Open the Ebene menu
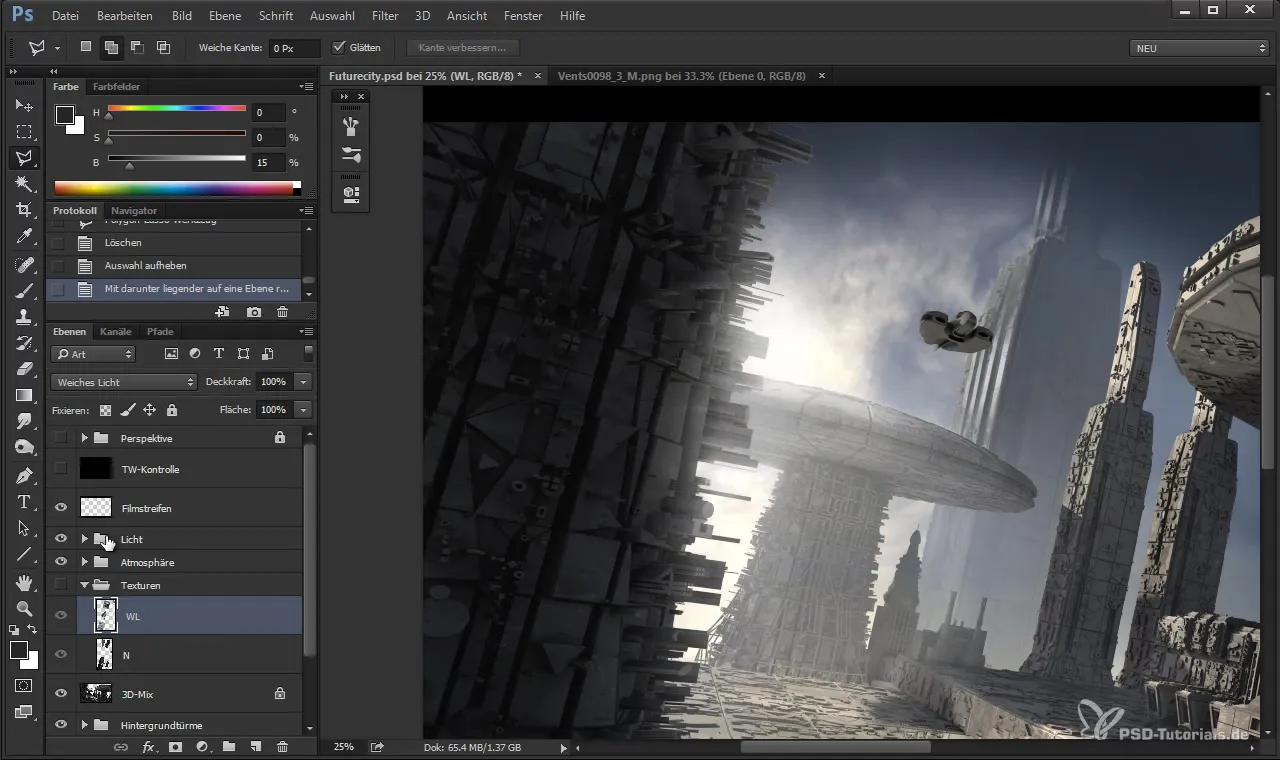 pos(224,16)
